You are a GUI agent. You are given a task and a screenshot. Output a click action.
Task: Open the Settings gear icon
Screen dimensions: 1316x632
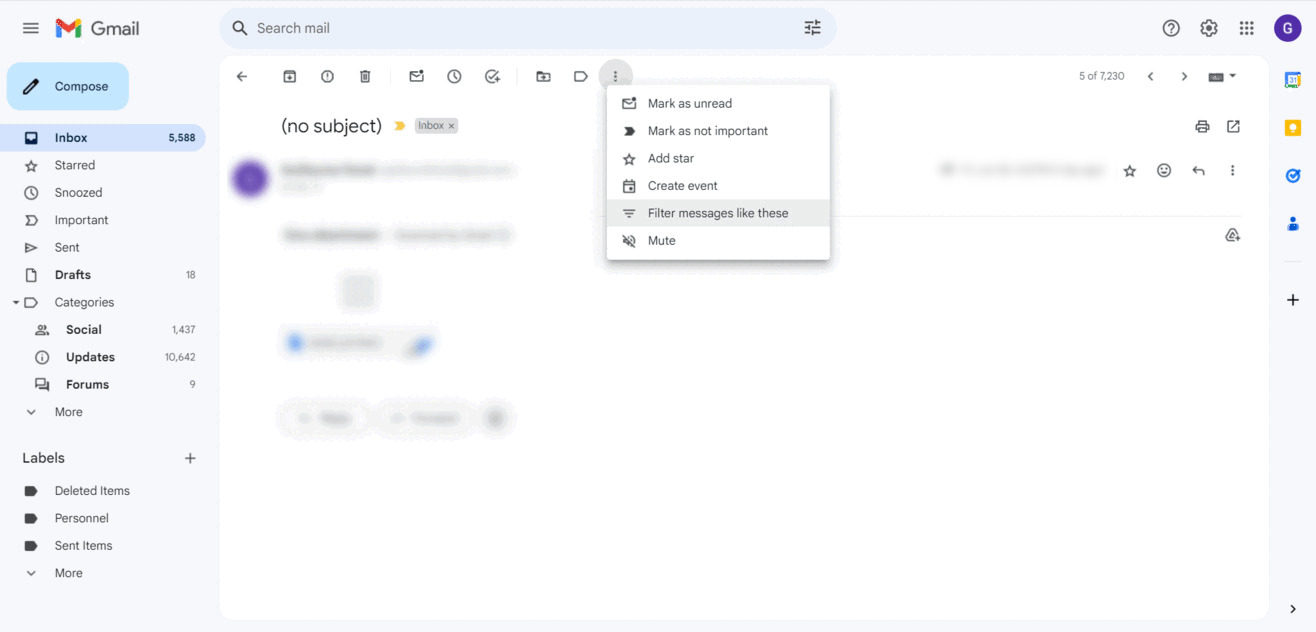click(1209, 28)
